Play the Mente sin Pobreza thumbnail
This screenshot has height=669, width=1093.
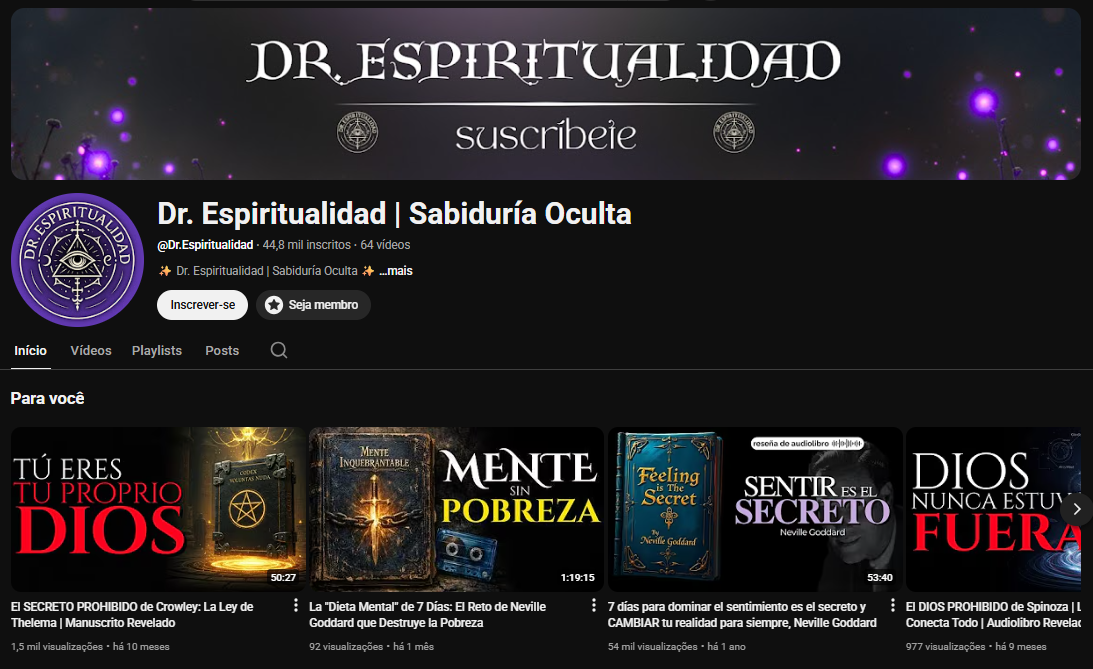456,509
